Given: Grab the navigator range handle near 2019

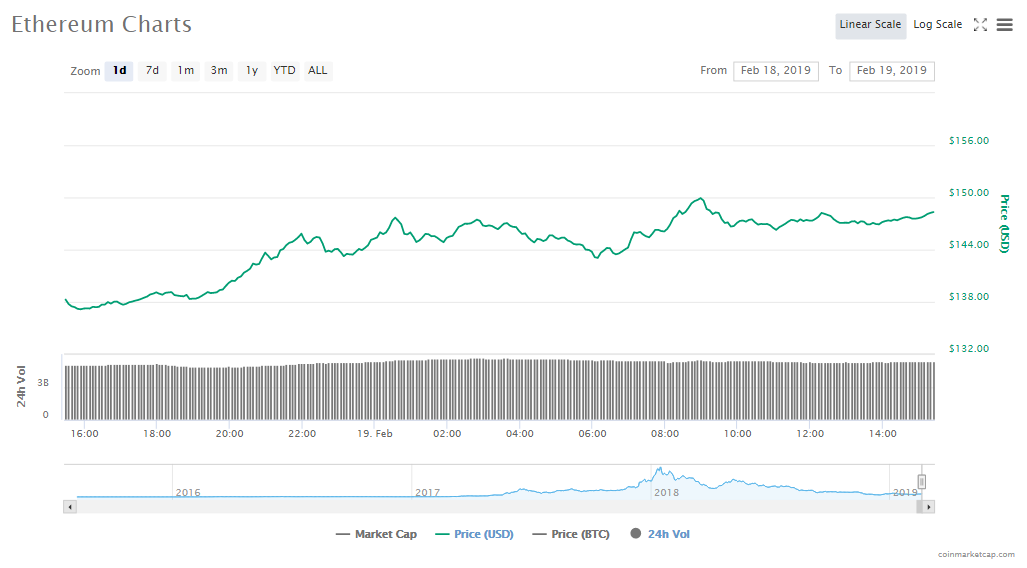Looking at the screenshot, I should coord(922,481).
